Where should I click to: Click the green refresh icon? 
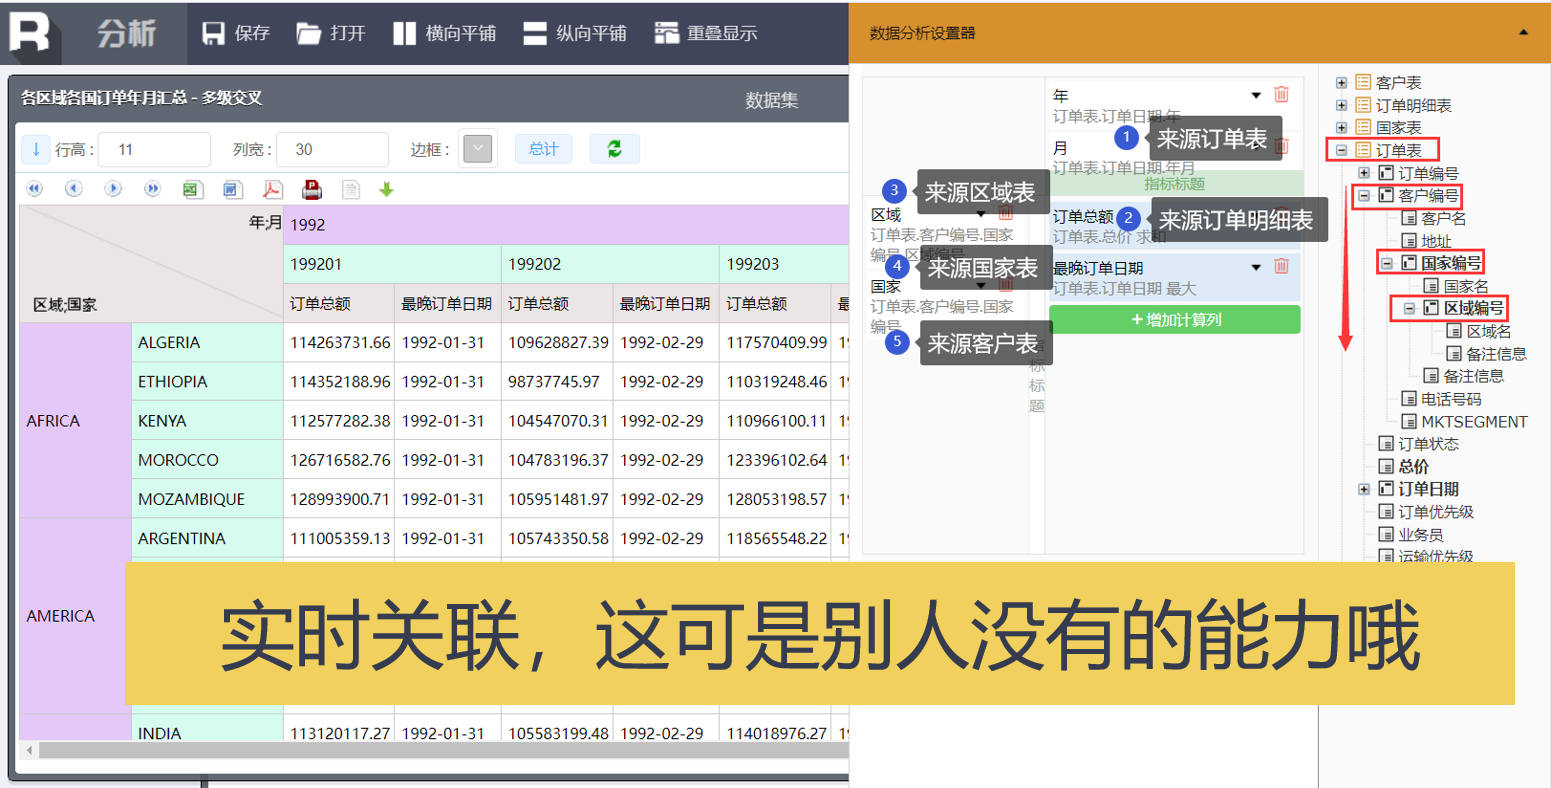click(x=614, y=149)
